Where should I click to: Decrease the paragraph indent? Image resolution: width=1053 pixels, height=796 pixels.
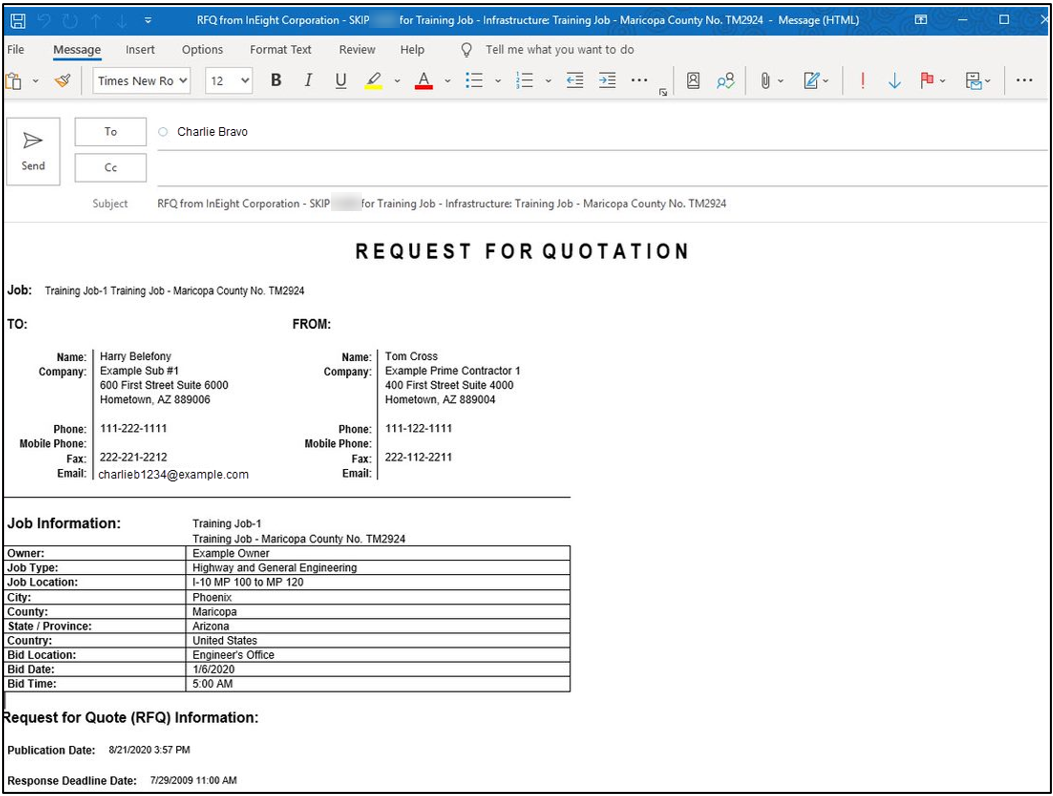coord(575,81)
